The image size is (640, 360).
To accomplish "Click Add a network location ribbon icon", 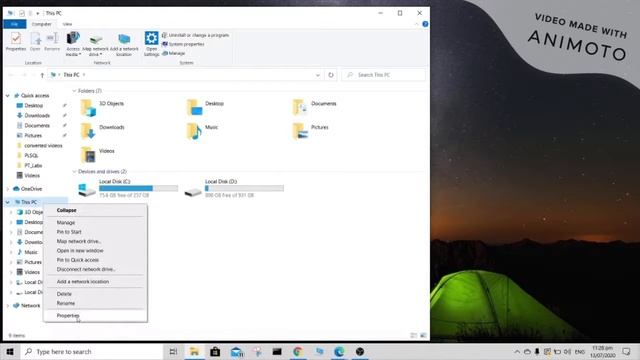I will 124,43.
